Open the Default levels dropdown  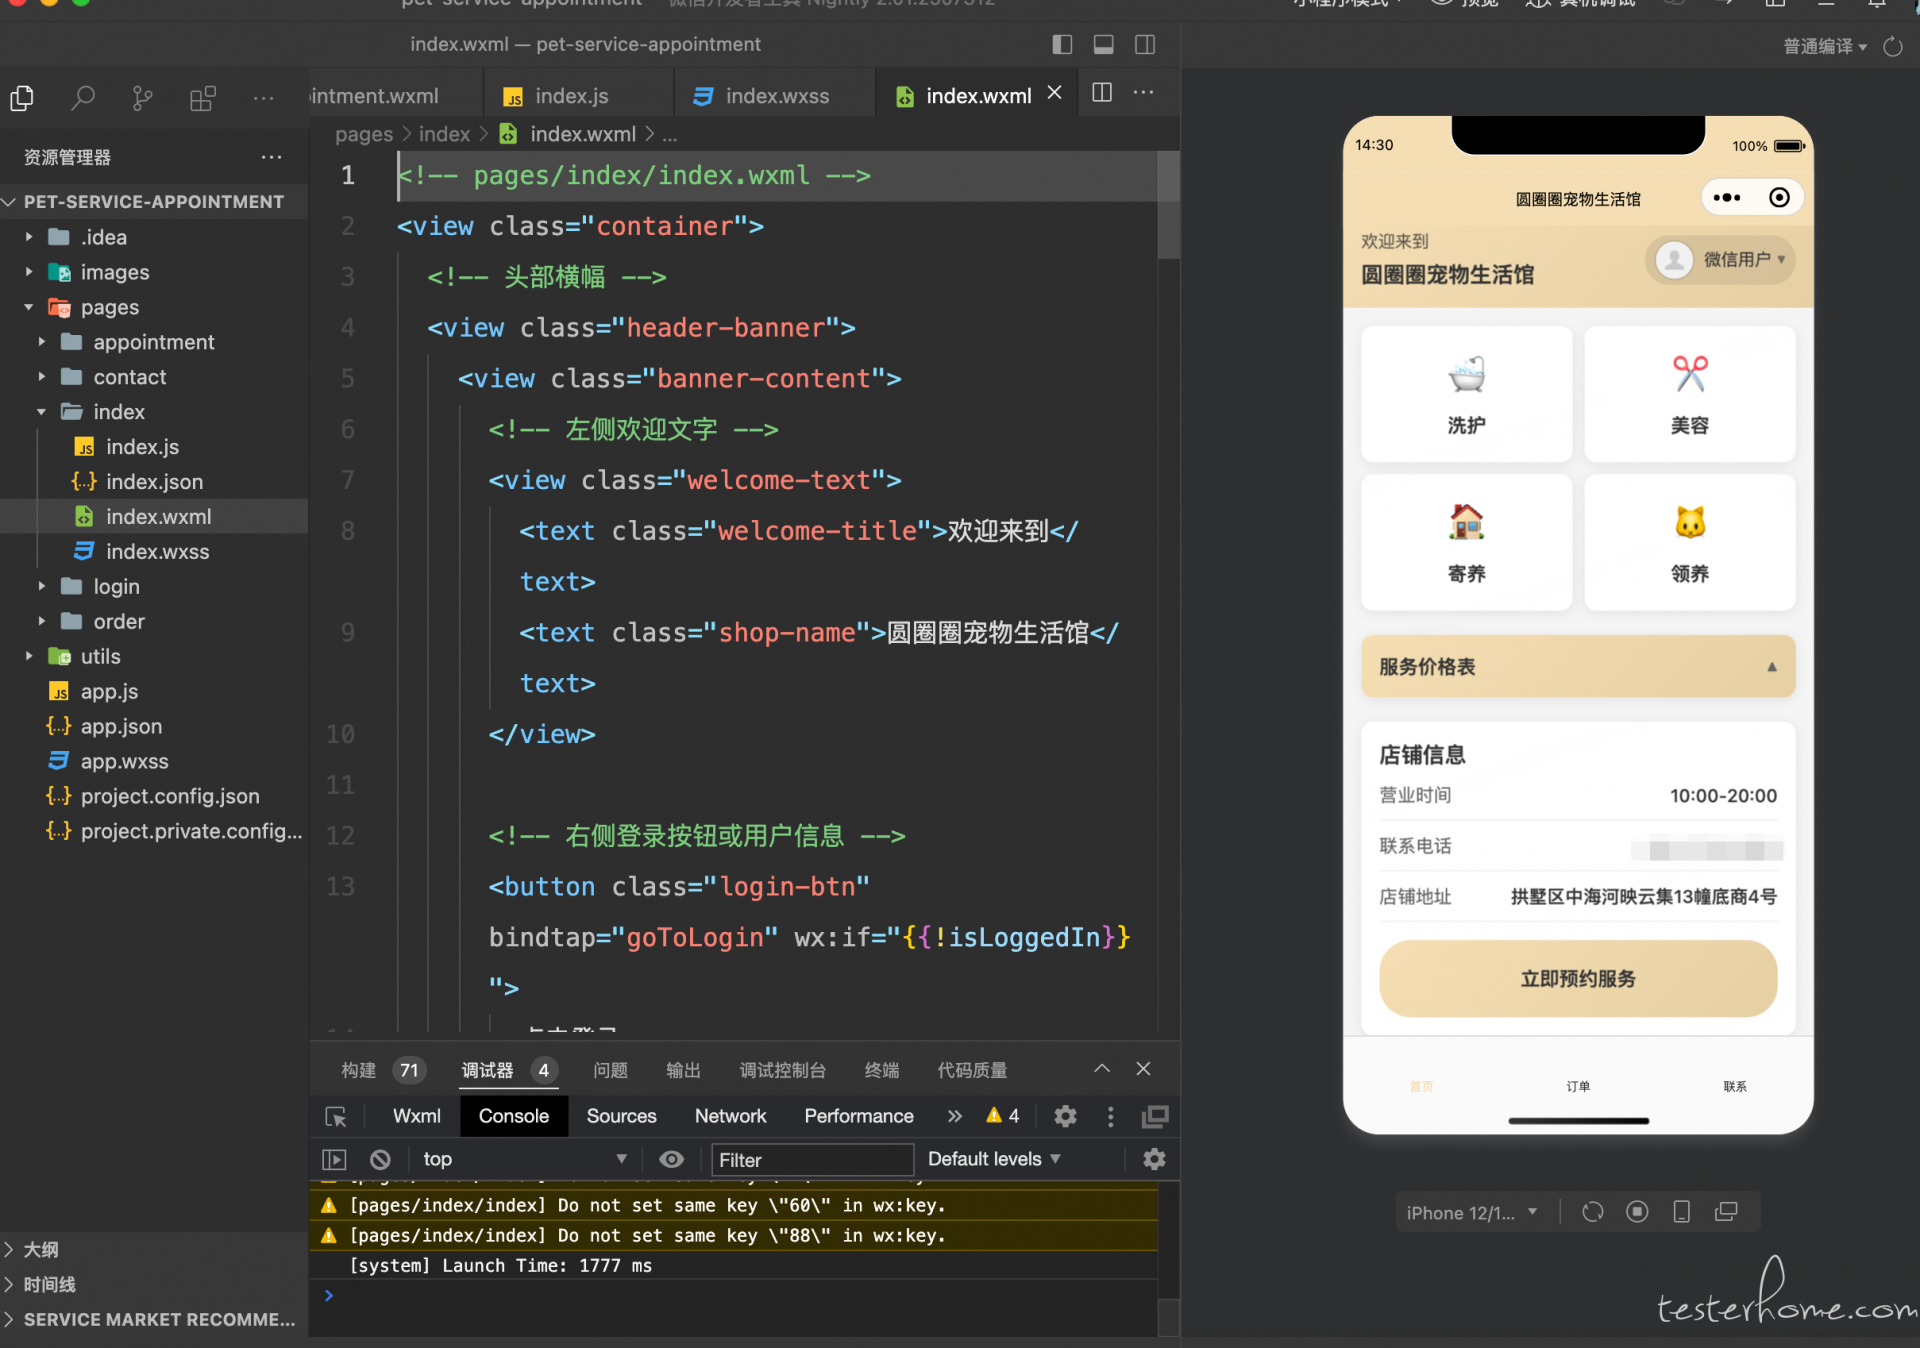(994, 1159)
